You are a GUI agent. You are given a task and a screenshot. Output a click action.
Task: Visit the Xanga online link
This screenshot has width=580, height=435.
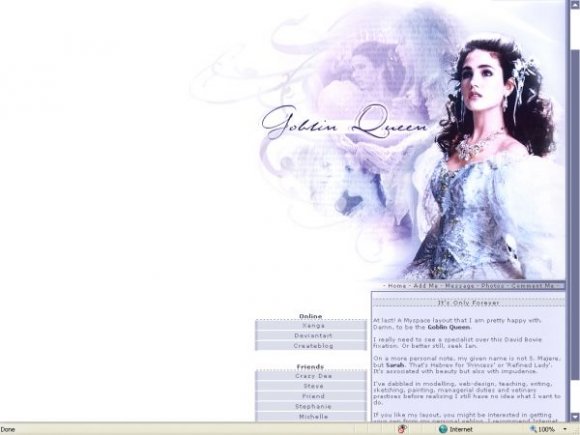[311, 326]
